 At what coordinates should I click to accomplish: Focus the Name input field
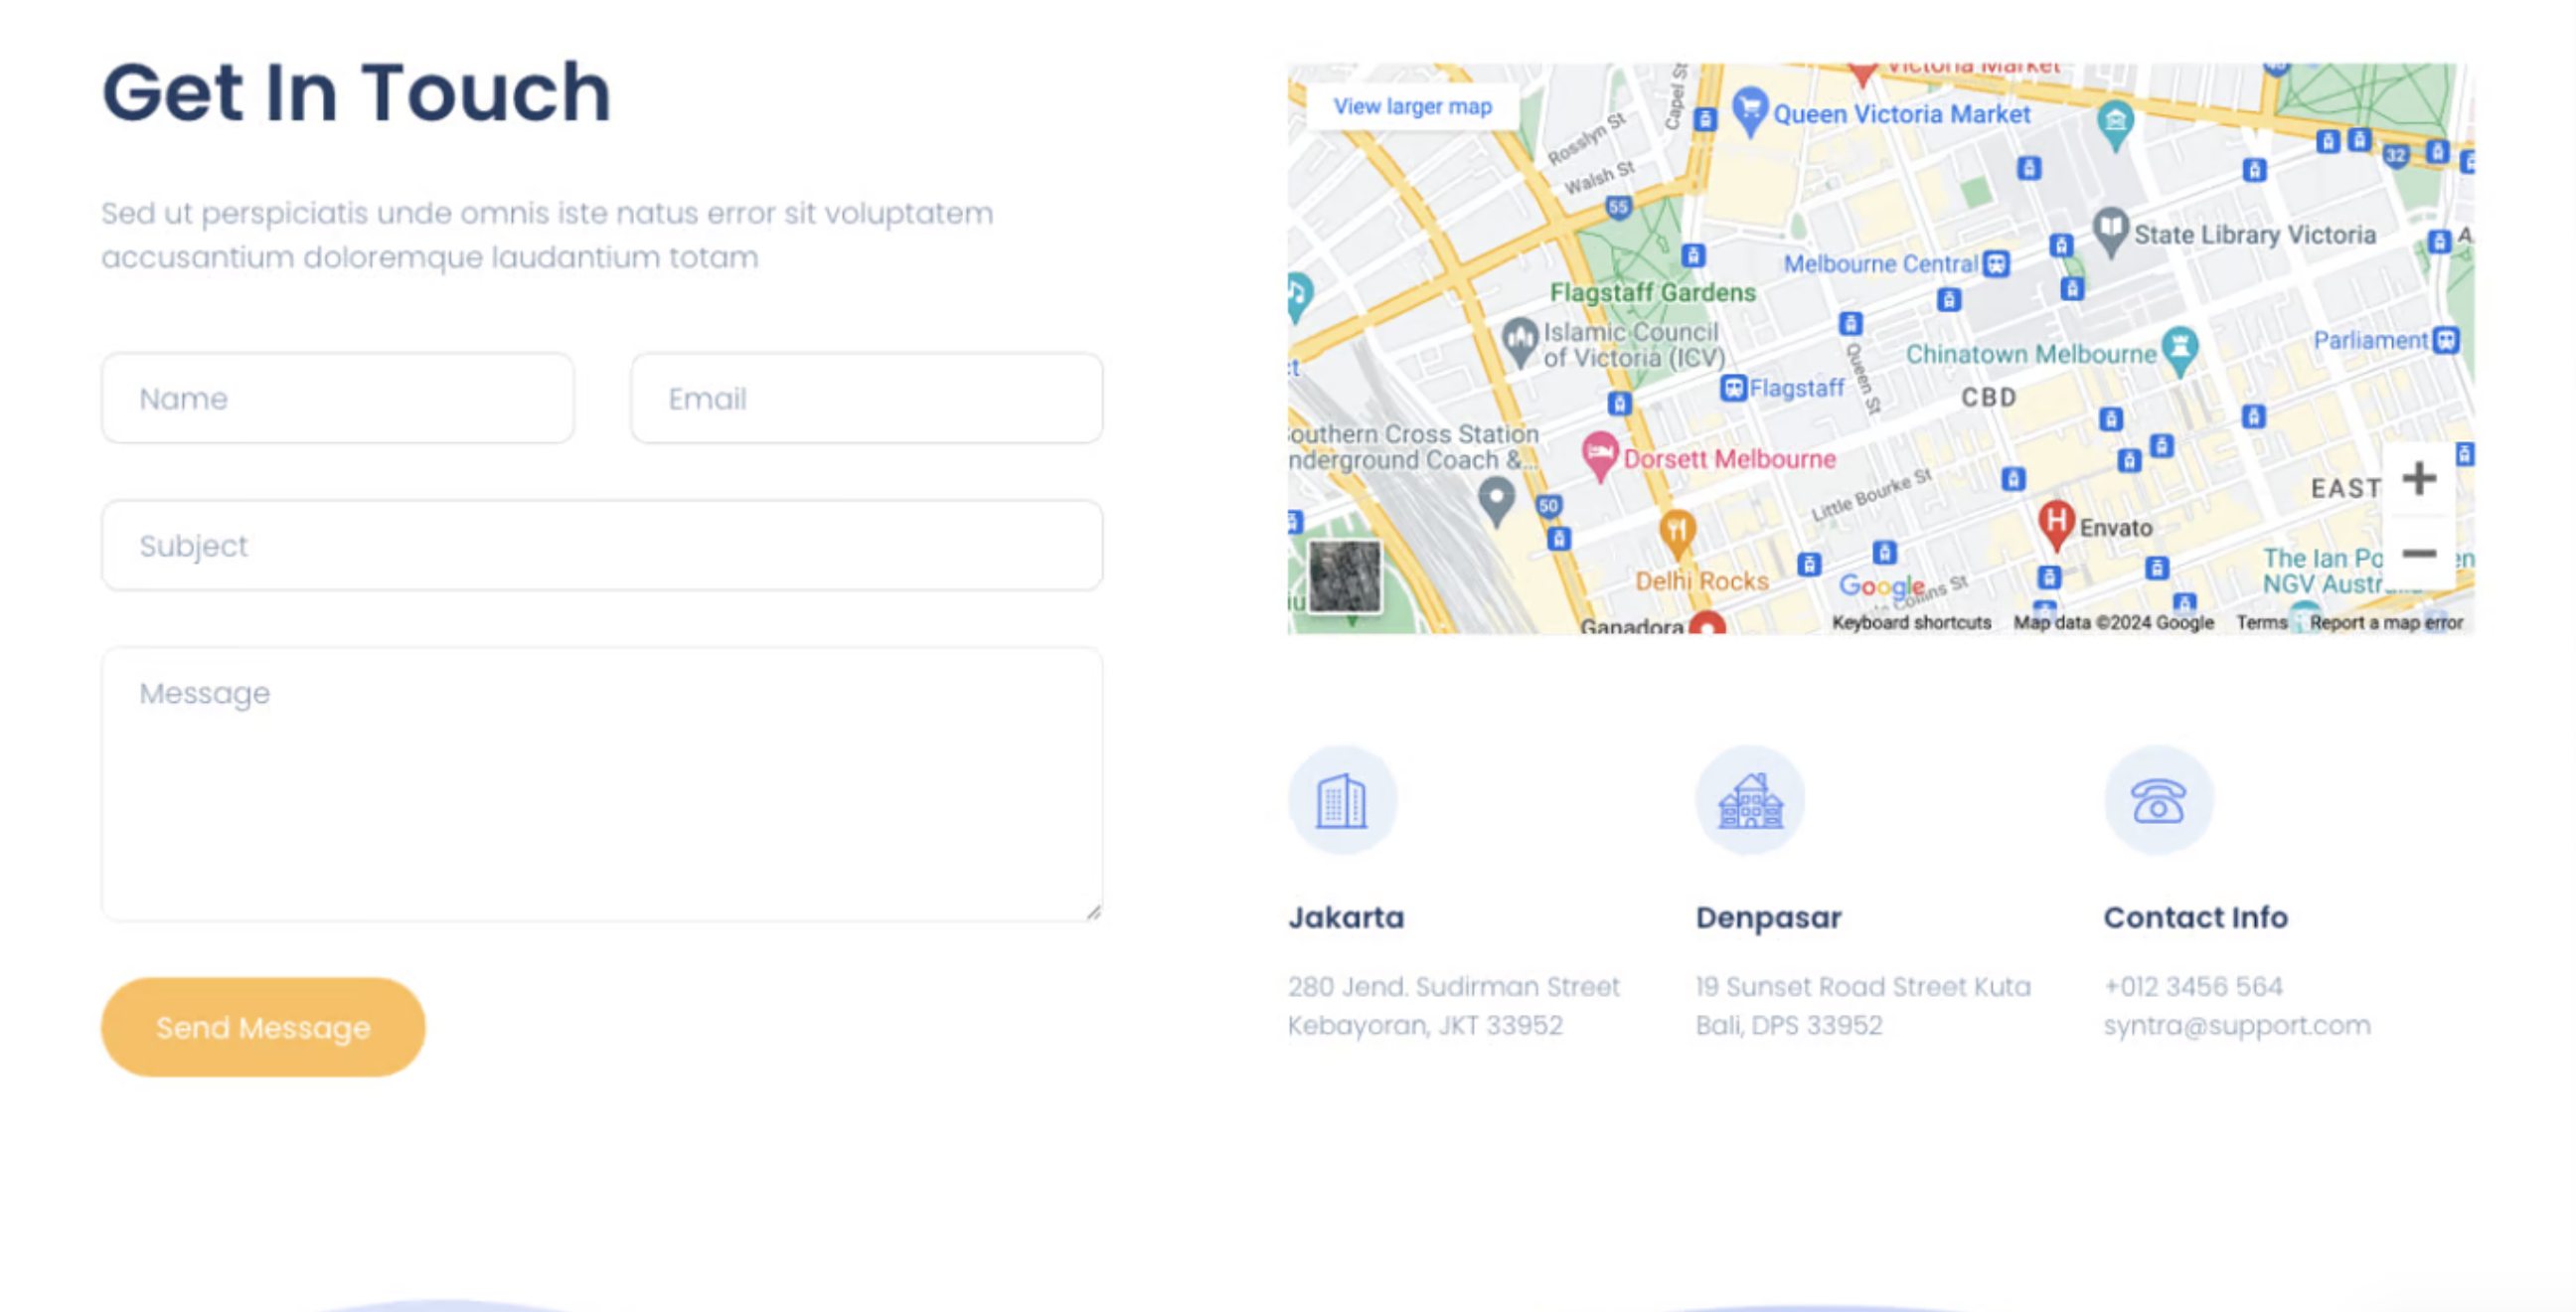point(338,398)
